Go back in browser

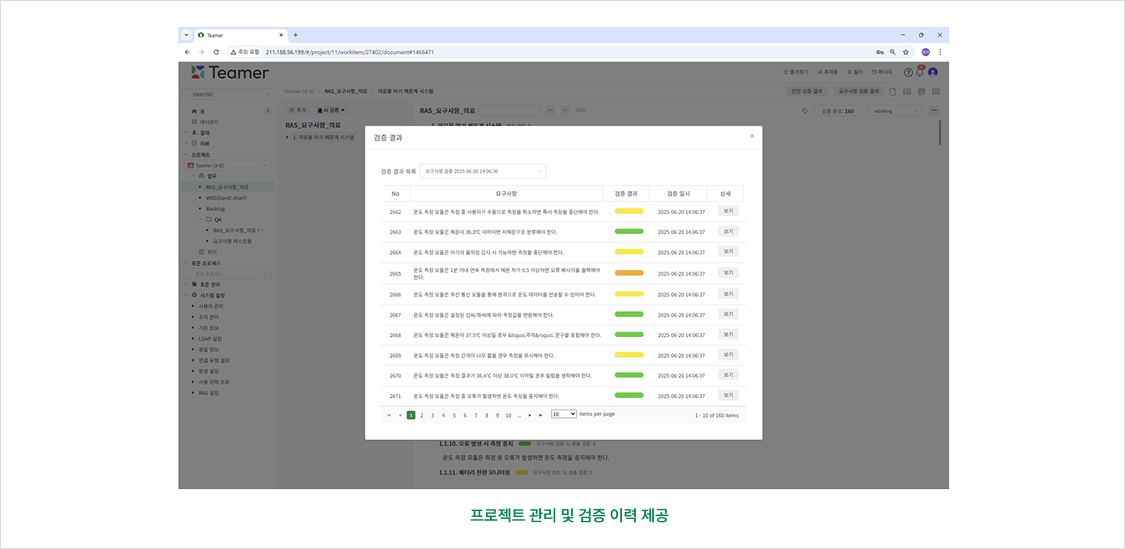pyautogui.click(x=187, y=52)
